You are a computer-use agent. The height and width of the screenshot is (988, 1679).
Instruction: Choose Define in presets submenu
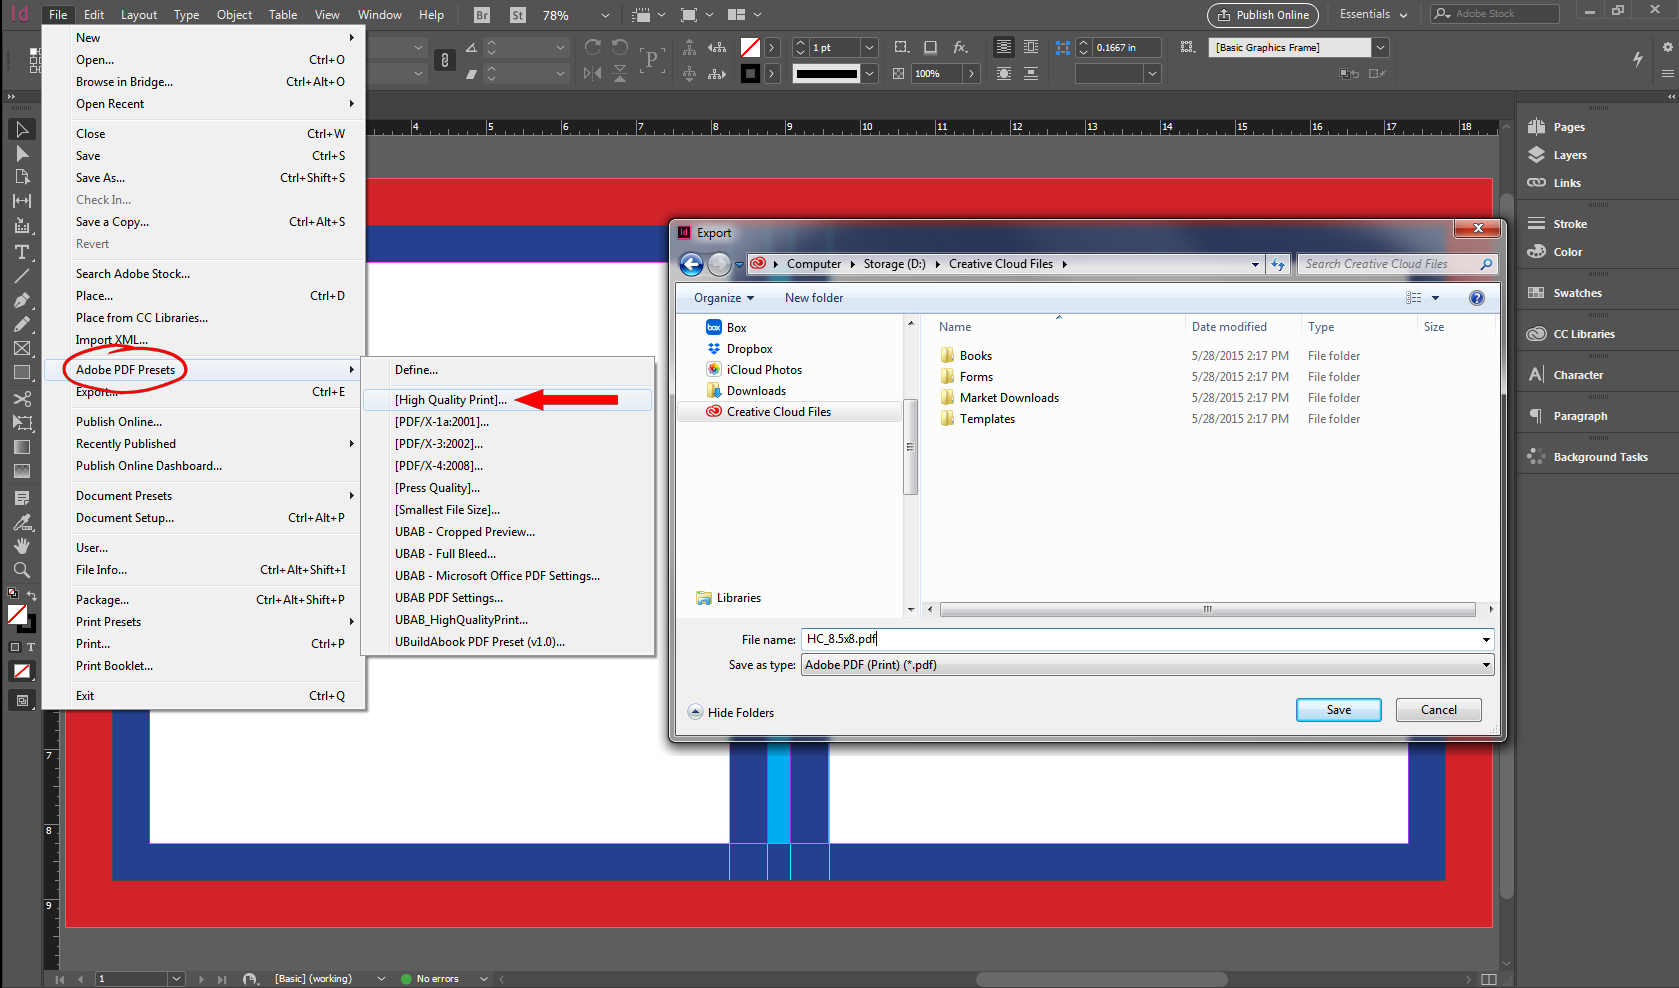507,370
